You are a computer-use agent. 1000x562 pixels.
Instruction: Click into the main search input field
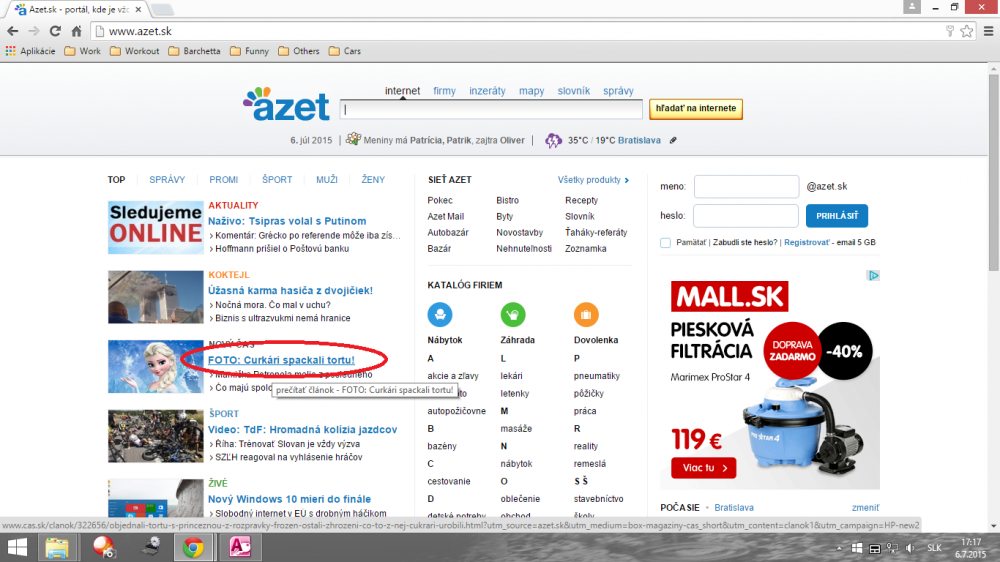coord(491,109)
